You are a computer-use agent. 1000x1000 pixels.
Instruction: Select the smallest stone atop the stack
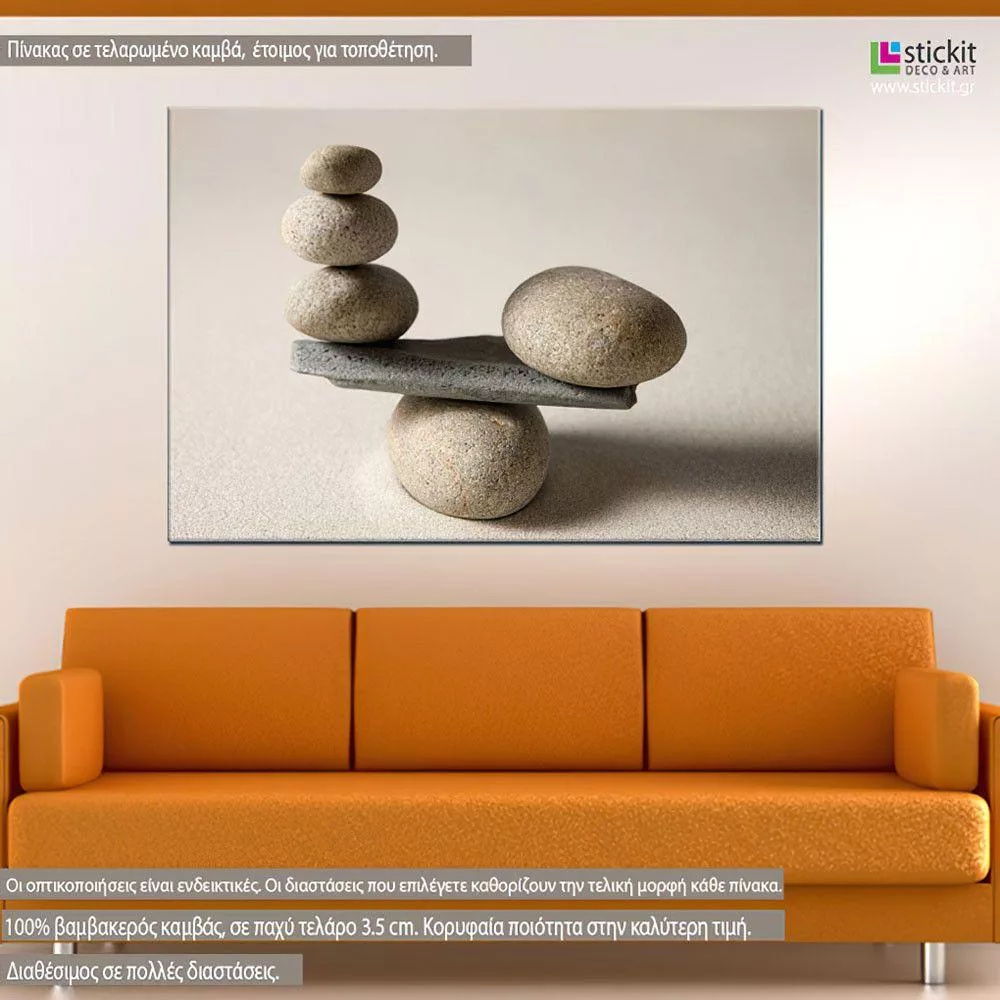(340, 169)
